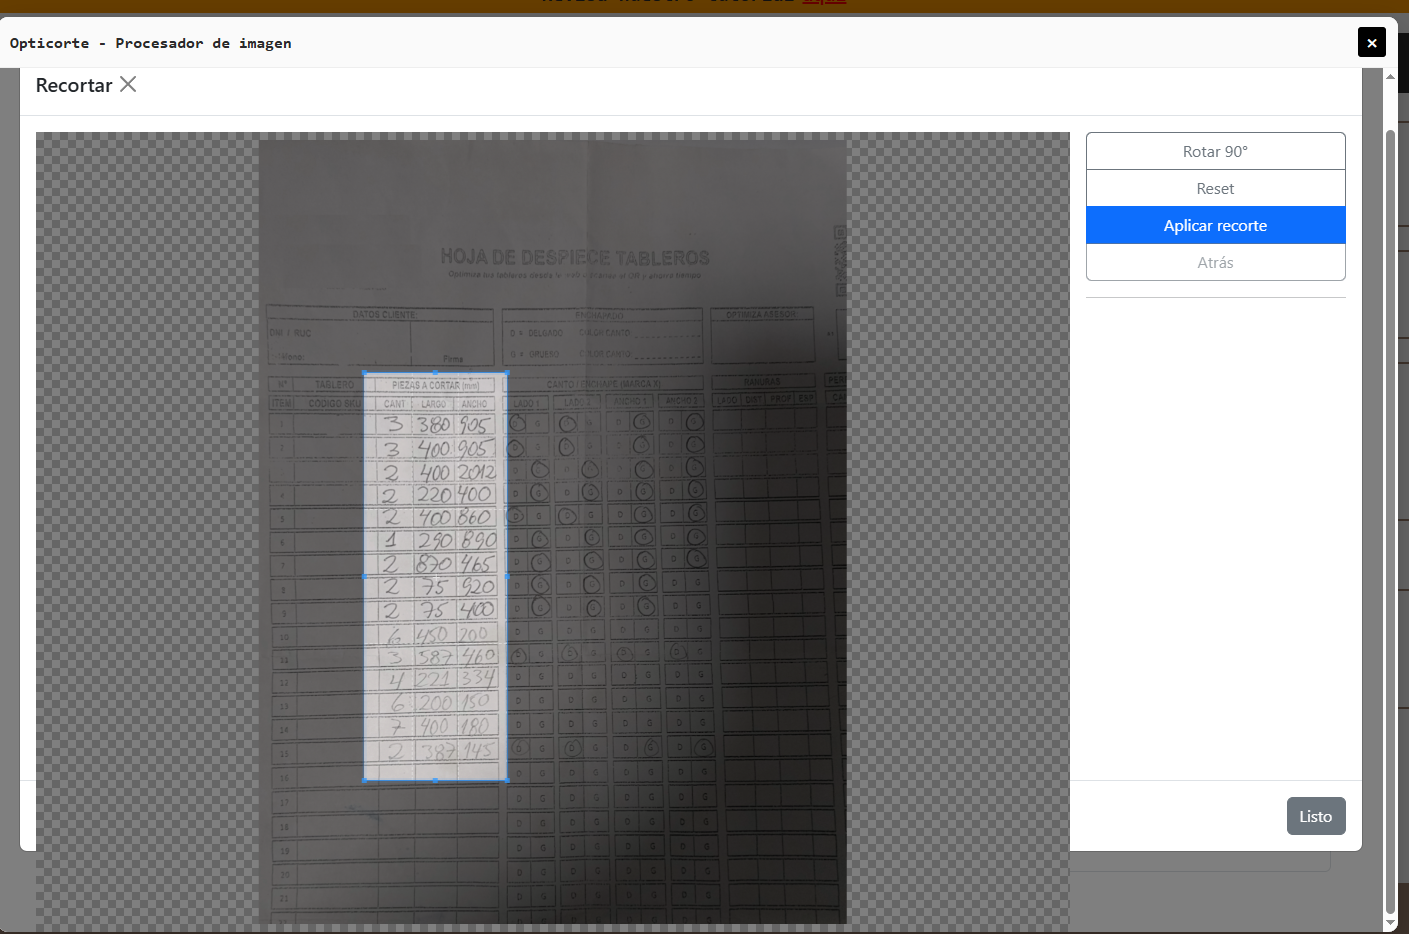The width and height of the screenshot is (1409, 934).
Task: Click the vertical scrollbar thumb
Action: coord(1390,500)
